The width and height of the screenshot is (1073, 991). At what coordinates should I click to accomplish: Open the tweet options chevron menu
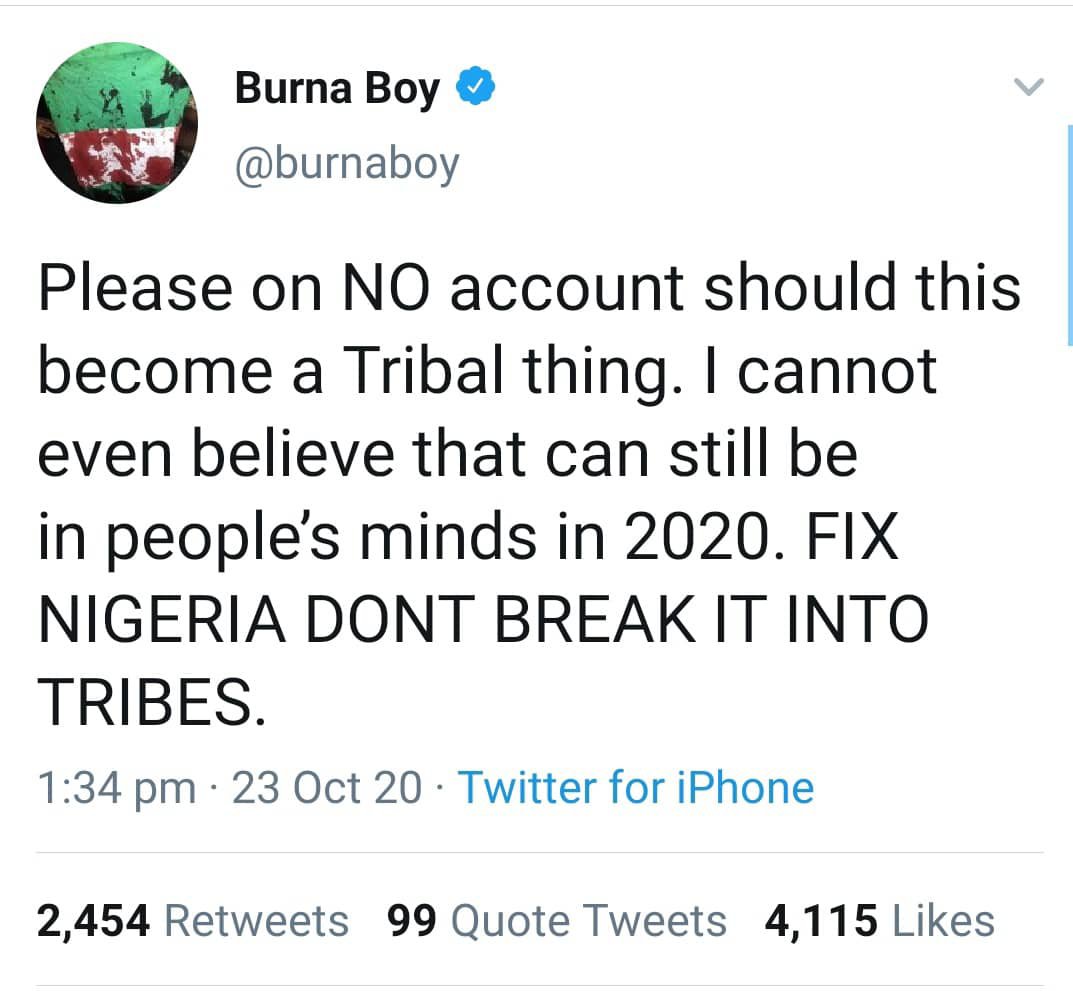click(1028, 89)
